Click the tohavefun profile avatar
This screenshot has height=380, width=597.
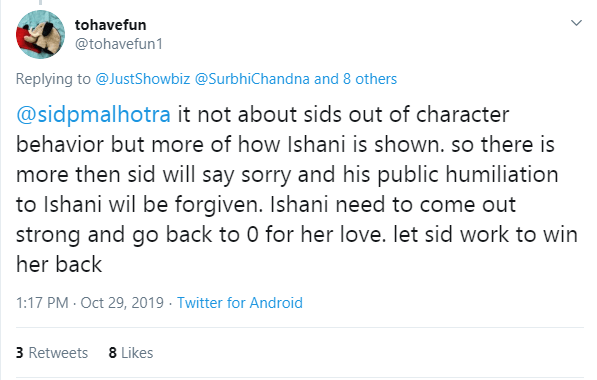click(40, 34)
